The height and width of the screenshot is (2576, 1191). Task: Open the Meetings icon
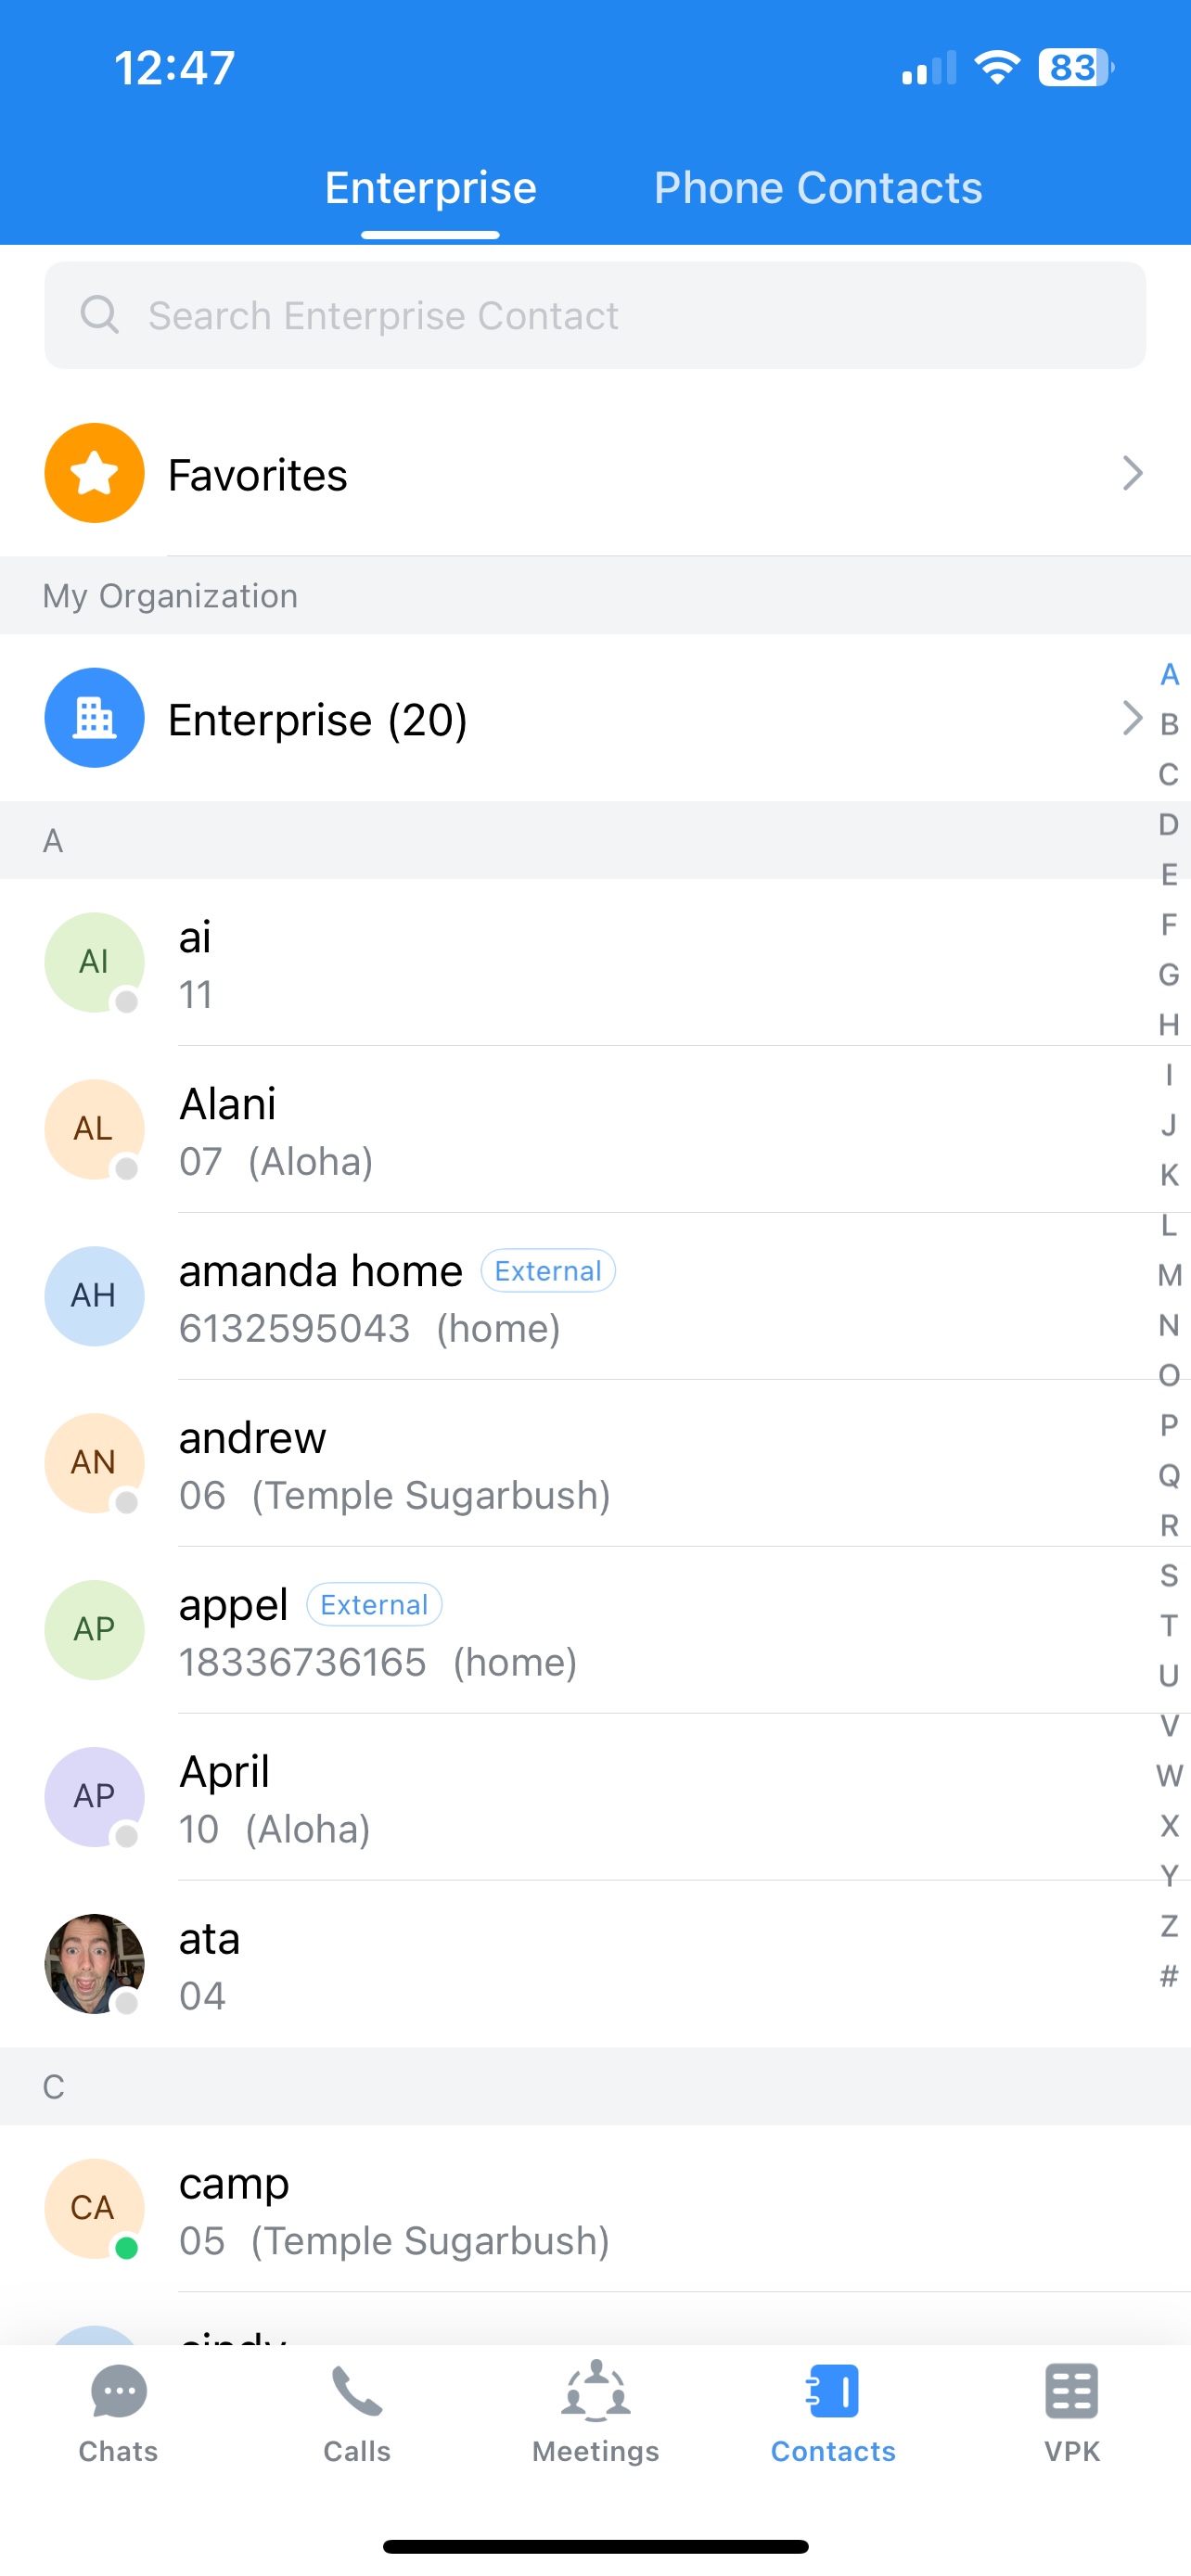[x=595, y=2391]
